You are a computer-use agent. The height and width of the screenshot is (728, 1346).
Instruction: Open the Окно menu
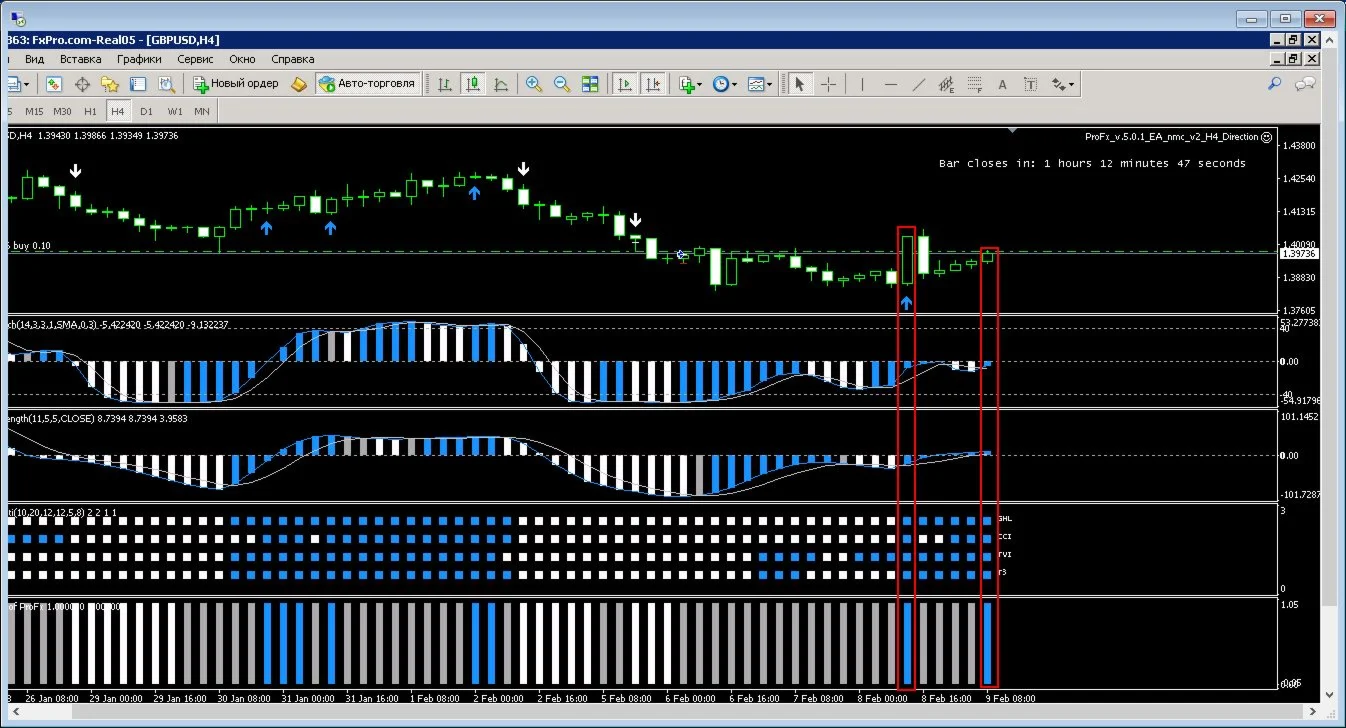tap(242, 59)
